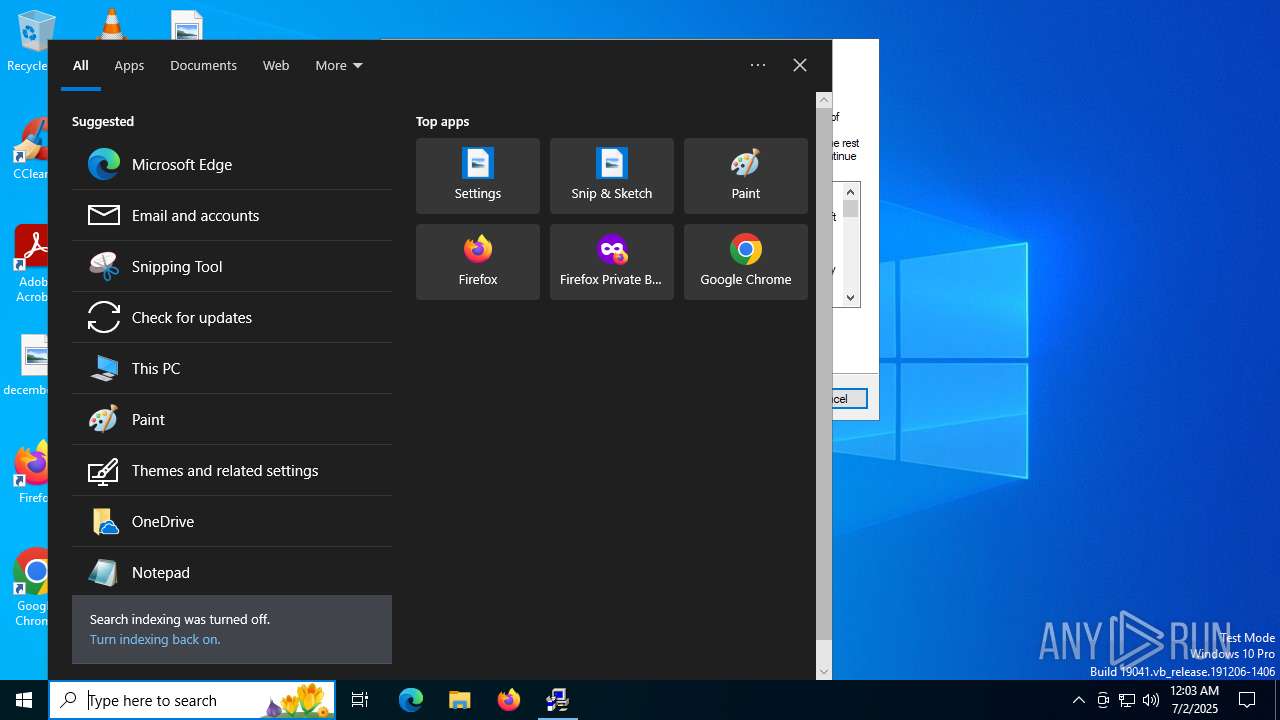Launch Notepad from suggested list
Screen dimensions: 1280x720
232,572
